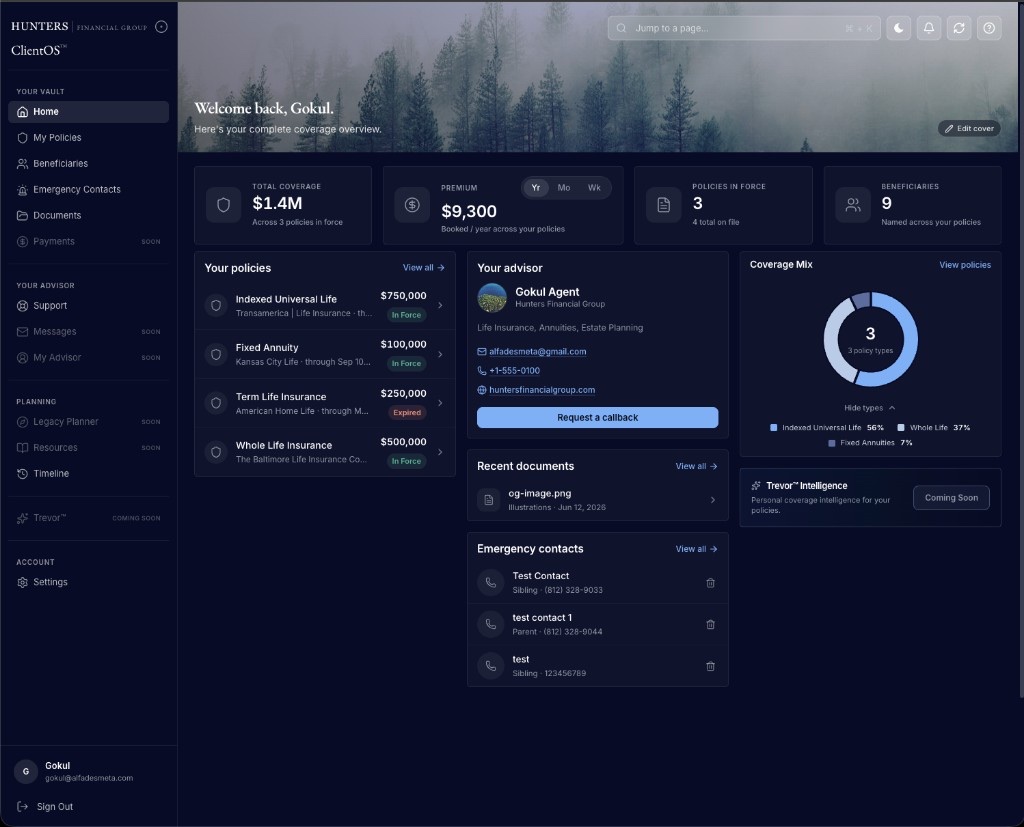Expand the Term Life Insurance policy chevron
Image resolution: width=1024 pixels, height=827 pixels.
click(x=440, y=403)
